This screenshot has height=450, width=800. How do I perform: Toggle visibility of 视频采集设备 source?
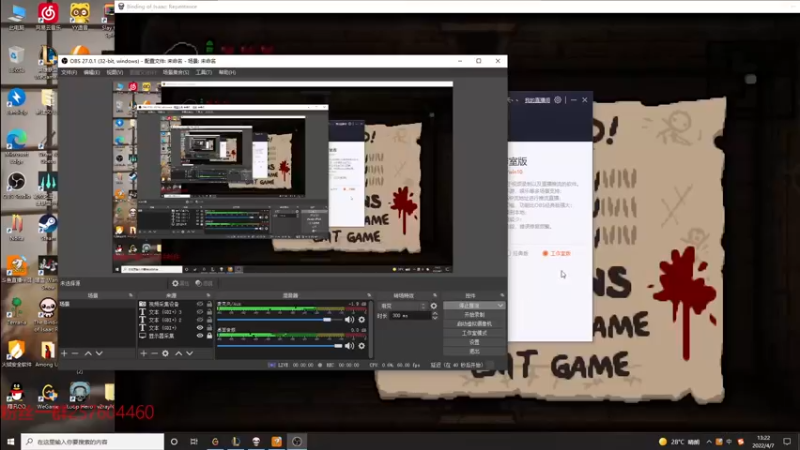[200, 304]
